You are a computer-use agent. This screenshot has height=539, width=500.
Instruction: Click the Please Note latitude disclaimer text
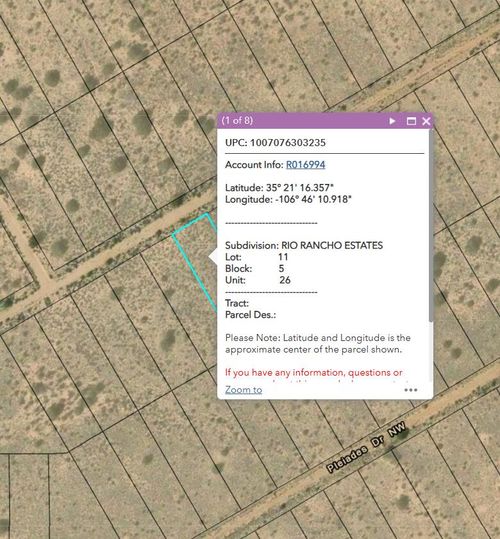point(318,343)
